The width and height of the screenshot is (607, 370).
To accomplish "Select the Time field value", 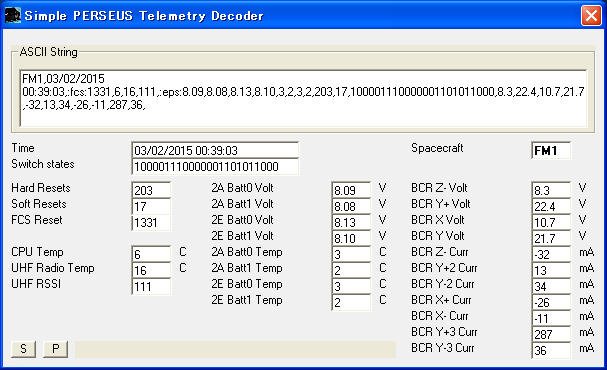I will [x=215, y=150].
